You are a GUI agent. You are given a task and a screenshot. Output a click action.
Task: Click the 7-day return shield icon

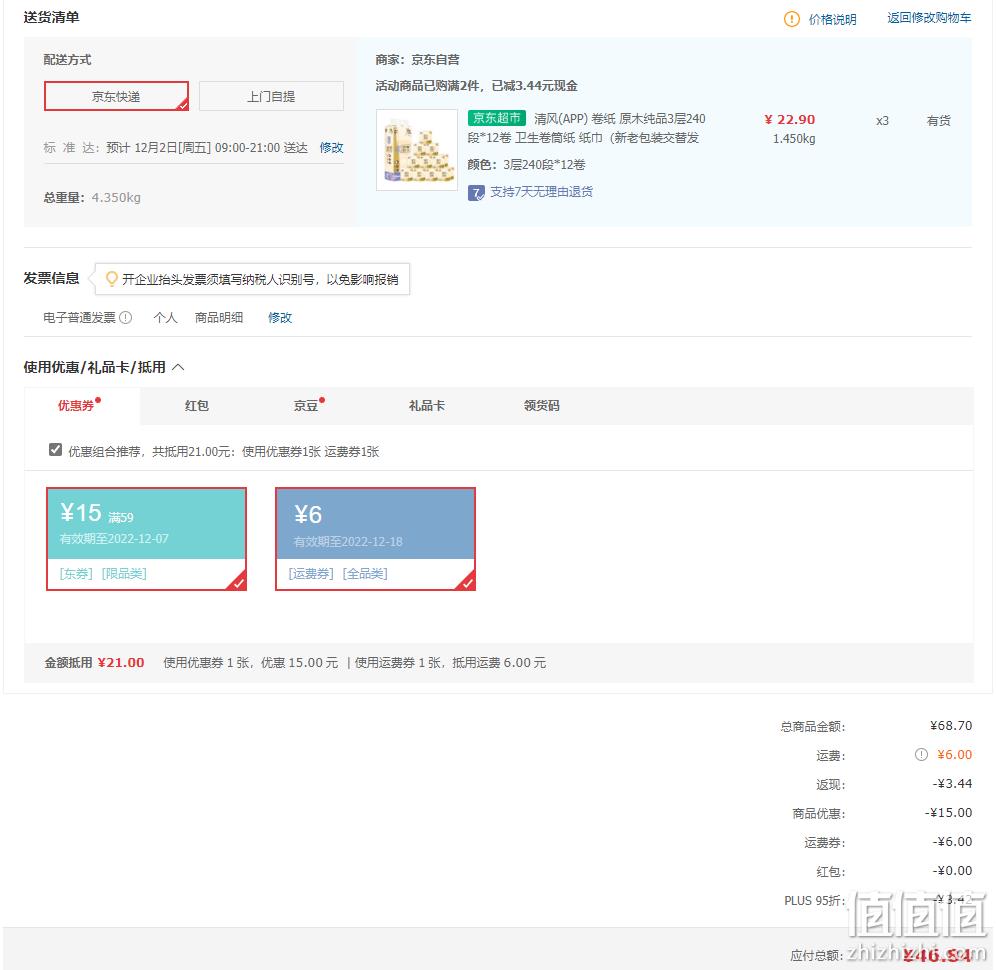(x=476, y=192)
